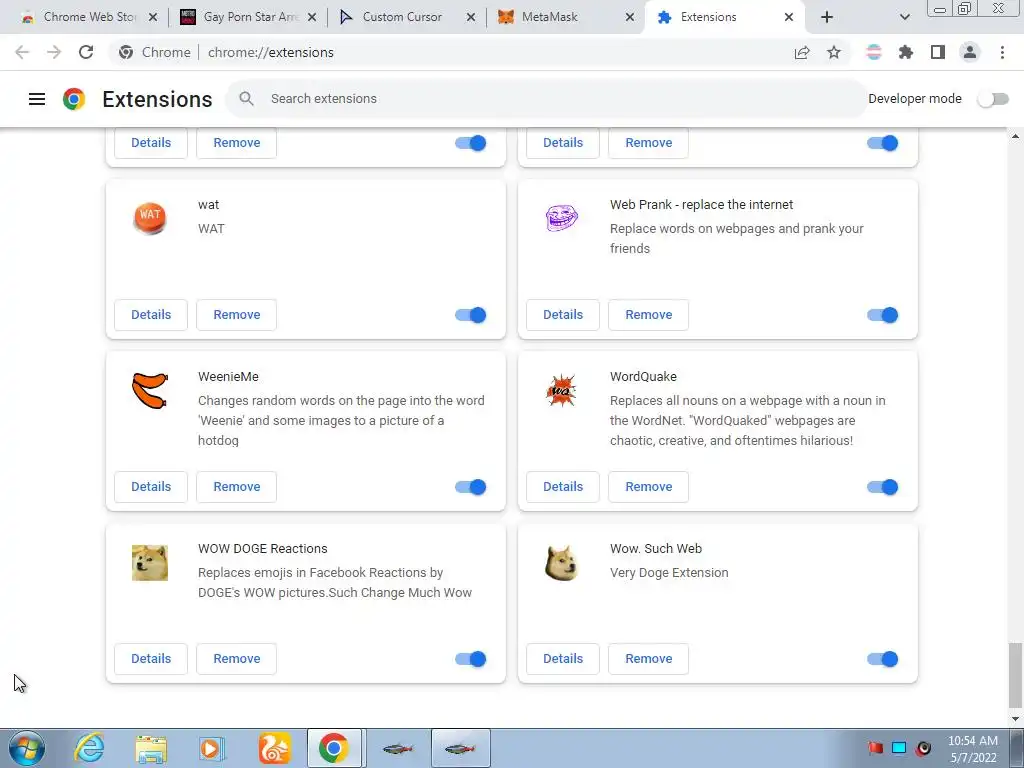Click the scrollbar down arrow
This screenshot has width=1024, height=768.
1015,719
